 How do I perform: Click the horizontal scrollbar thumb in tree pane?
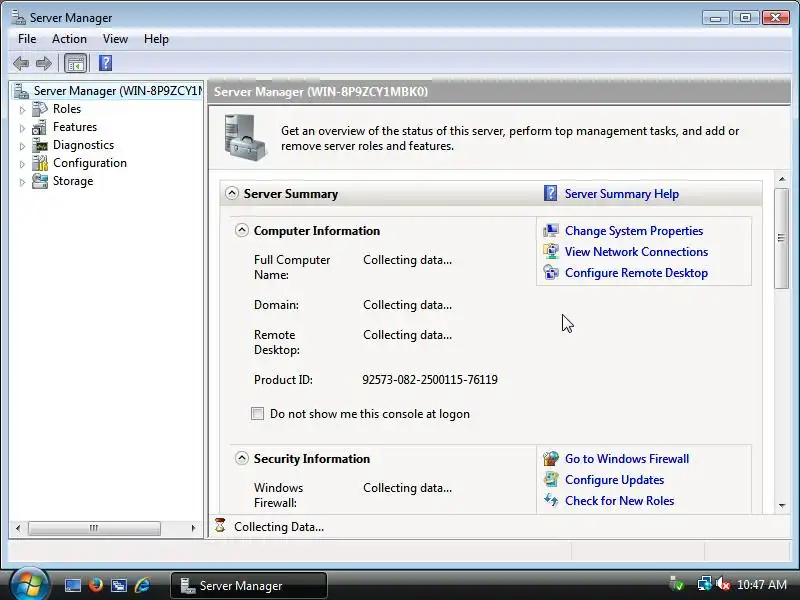coord(94,528)
